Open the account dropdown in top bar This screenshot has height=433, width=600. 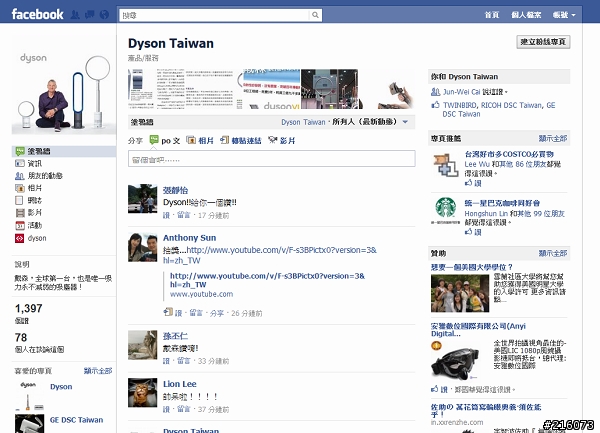[x=564, y=15]
